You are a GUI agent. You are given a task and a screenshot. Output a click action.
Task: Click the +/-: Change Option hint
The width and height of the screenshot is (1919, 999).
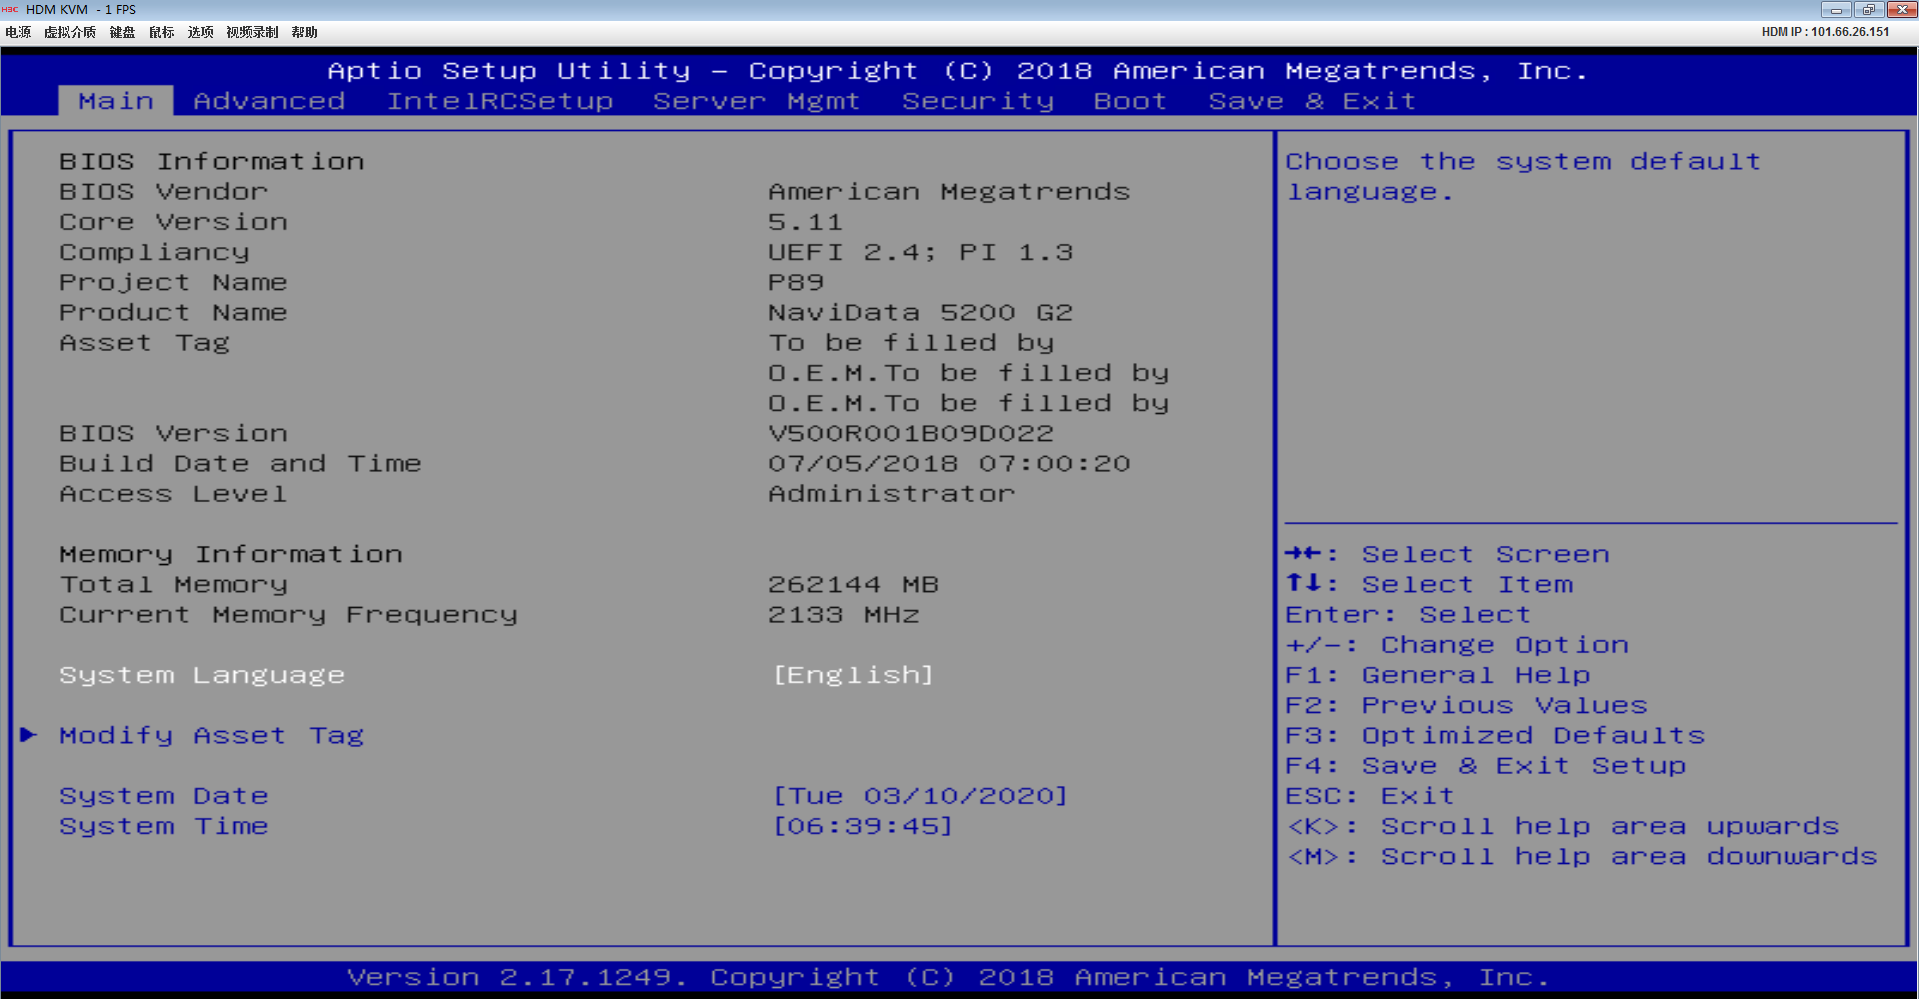coord(1456,645)
